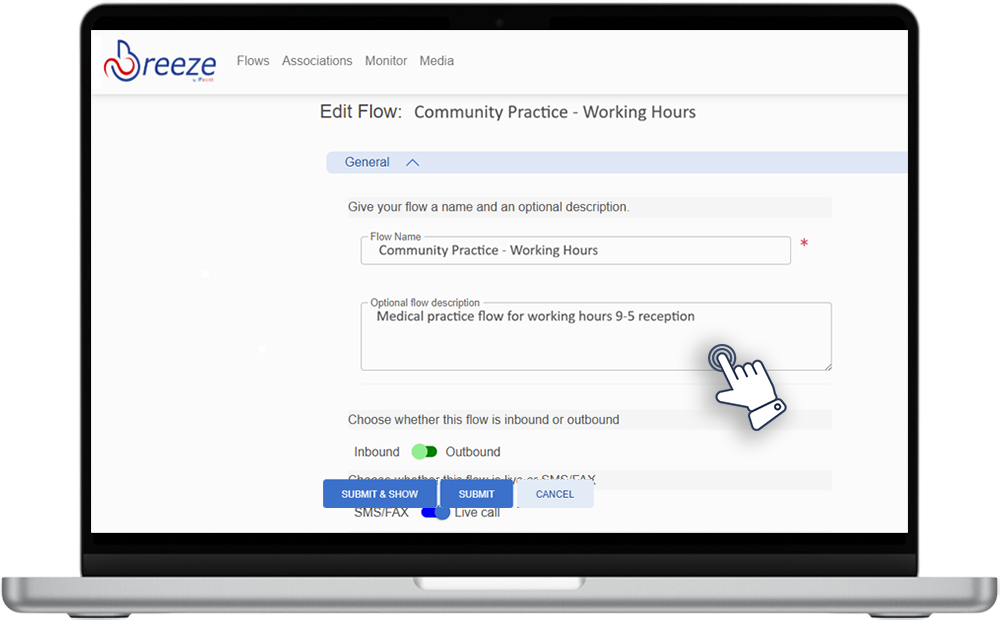This screenshot has height=620, width=1000.
Task: Cancel editing the flow
Action: point(555,494)
